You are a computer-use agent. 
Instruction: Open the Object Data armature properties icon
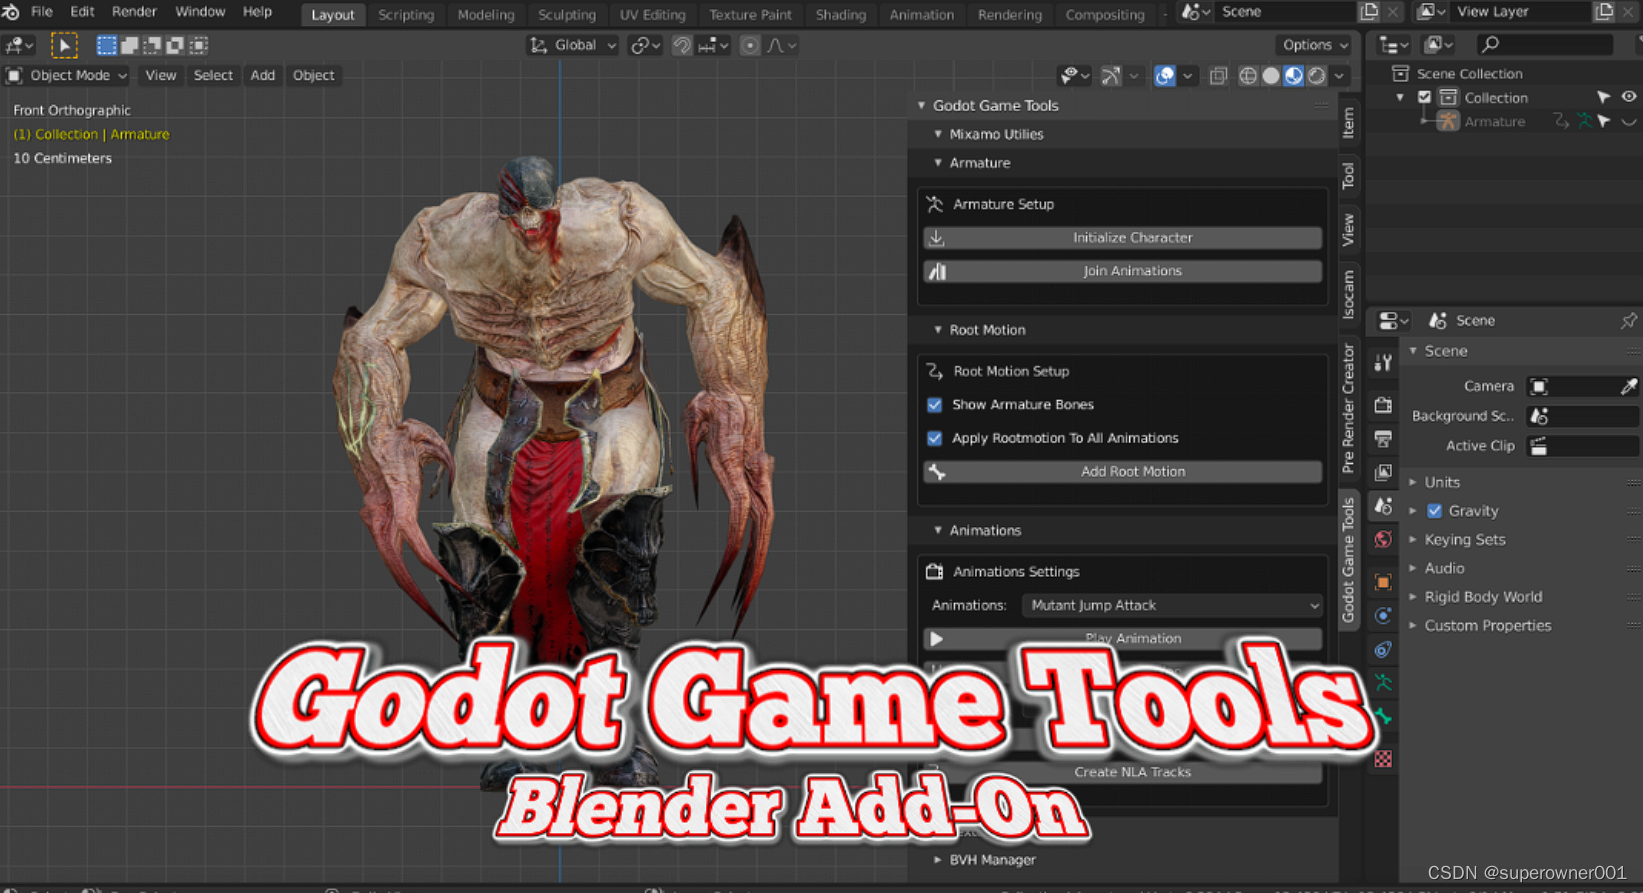[x=1383, y=683]
